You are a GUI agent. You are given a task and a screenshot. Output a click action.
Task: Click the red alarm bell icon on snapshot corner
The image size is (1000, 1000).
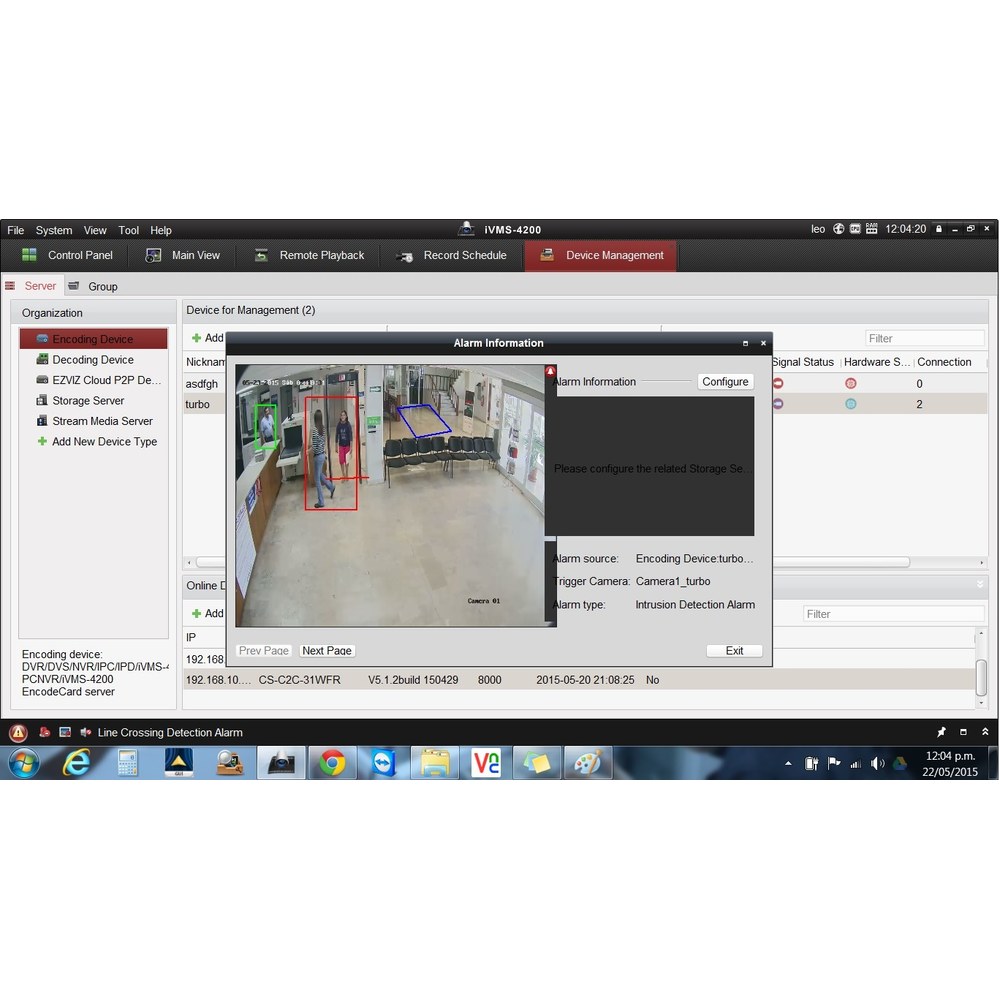[550, 371]
